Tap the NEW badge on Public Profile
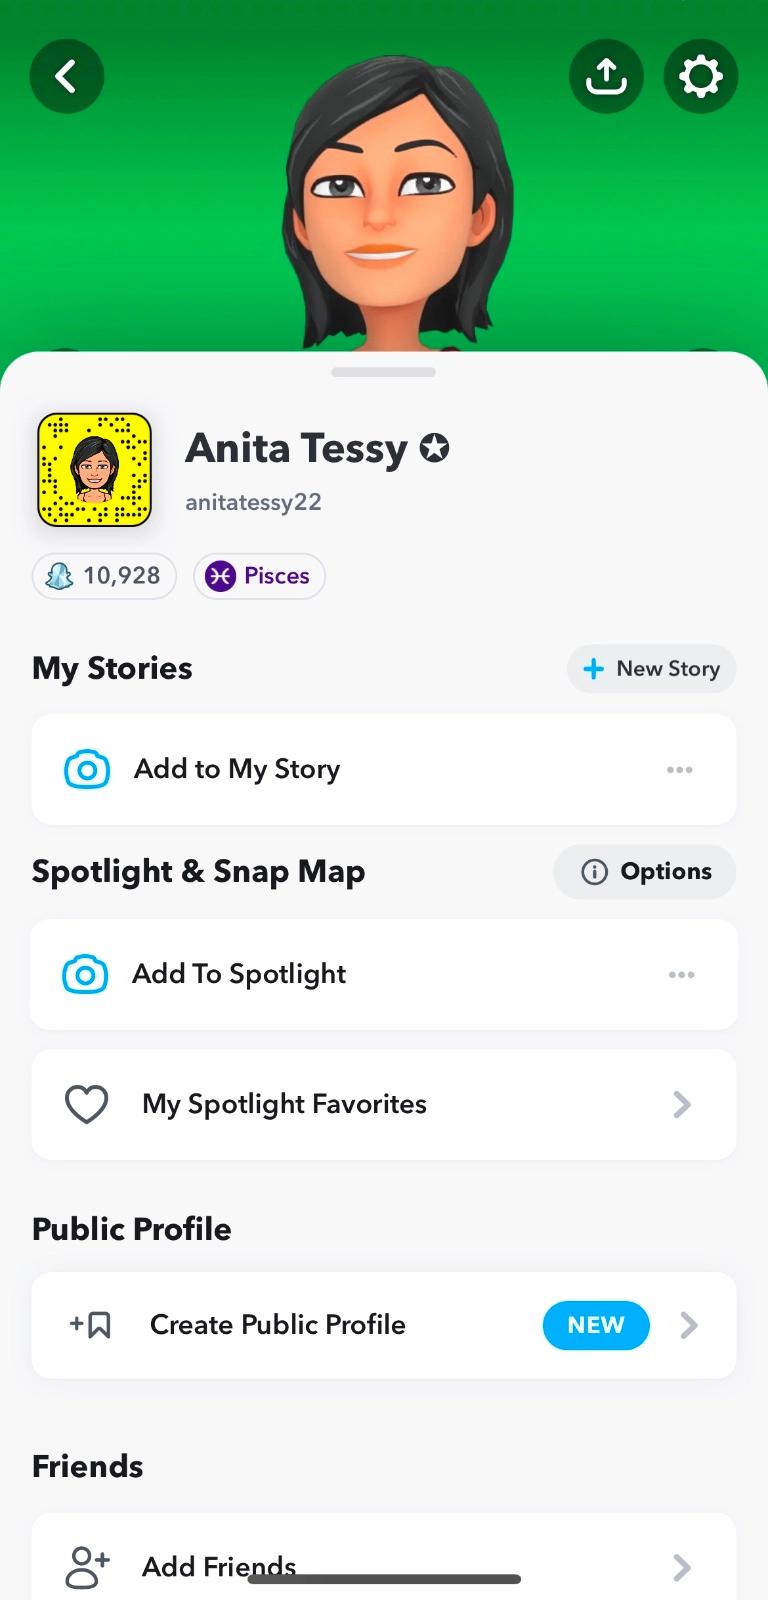Image resolution: width=768 pixels, height=1600 pixels. pos(595,1325)
